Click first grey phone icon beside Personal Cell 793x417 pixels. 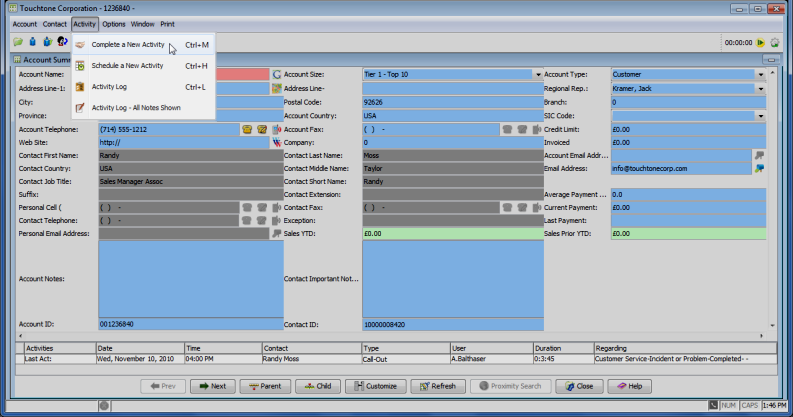pyautogui.click(x=247, y=207)
